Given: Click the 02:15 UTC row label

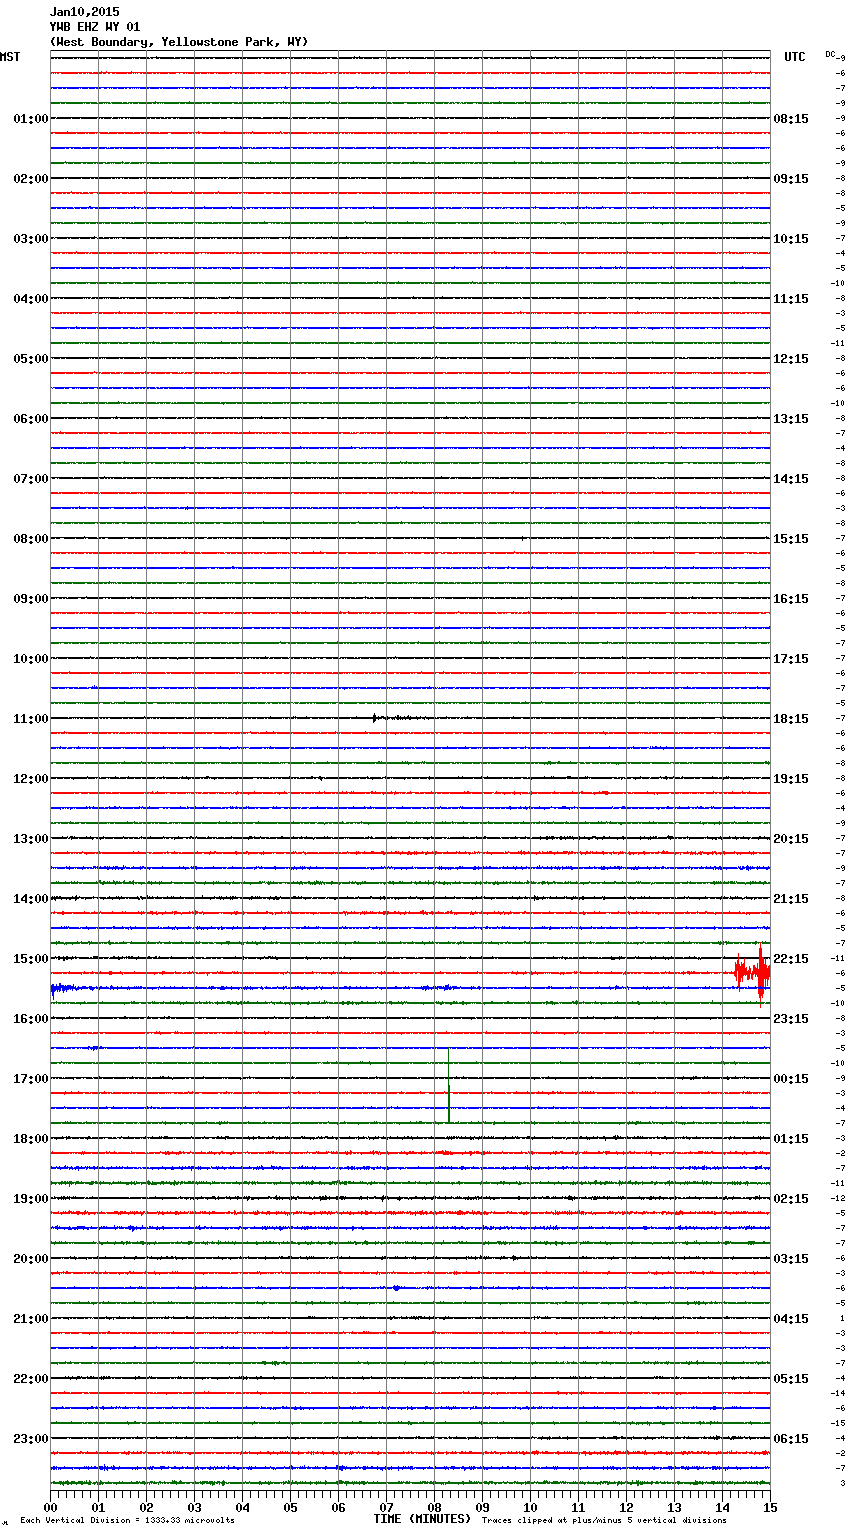Looking at the screenshot, I should pyautogui.click(x=791, y=1199).
